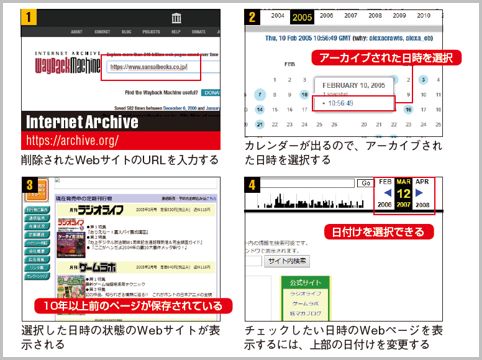Image resolution: width=482 pixels, height=360 pixels.
Task: Select the 2008 year tab
Action: coord(375,15)
